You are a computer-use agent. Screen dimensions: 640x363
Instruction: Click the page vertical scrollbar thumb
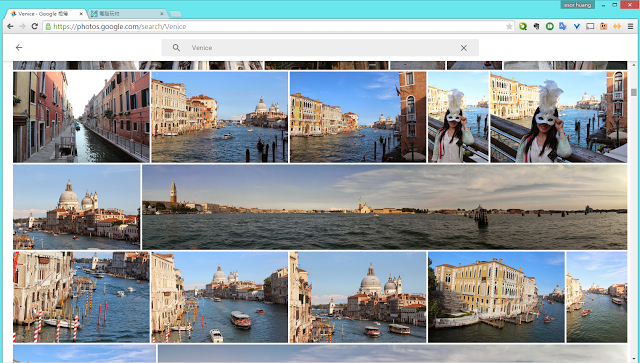tap(633, 93)
